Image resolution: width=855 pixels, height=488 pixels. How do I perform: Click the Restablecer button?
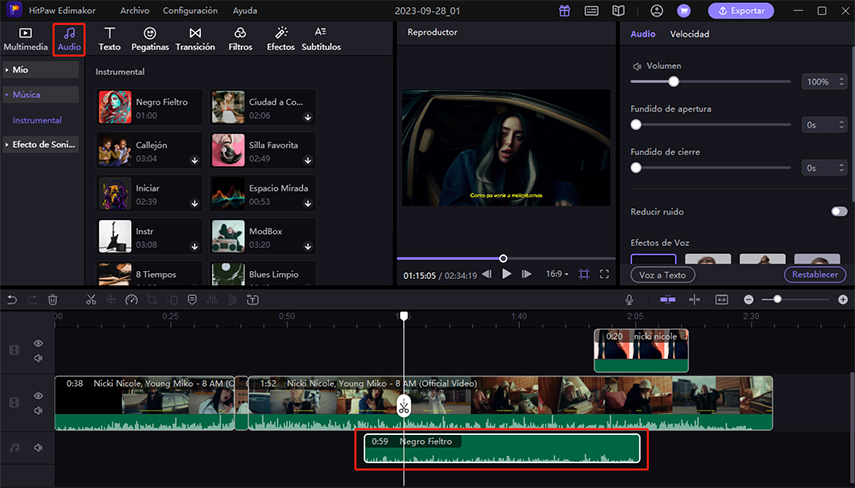click(815, 274)
